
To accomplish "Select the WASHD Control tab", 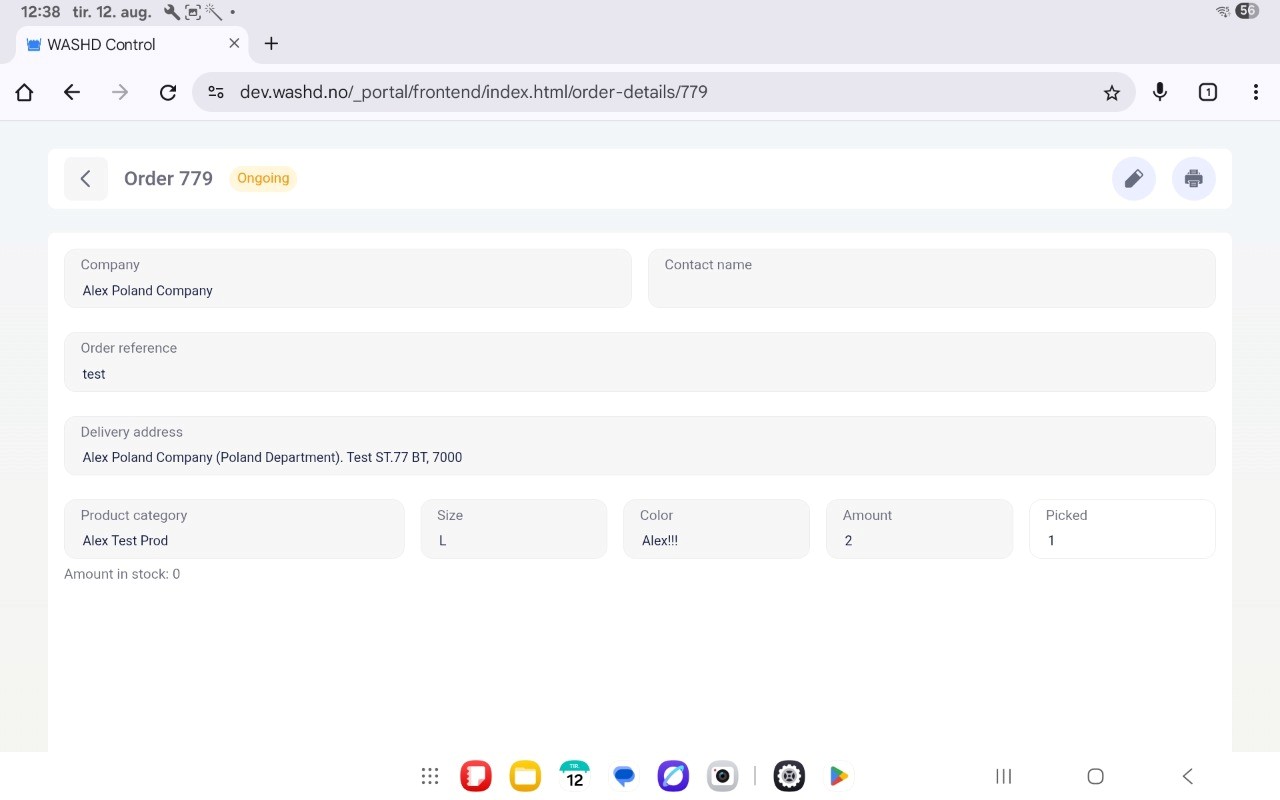I will pos(110,44).
